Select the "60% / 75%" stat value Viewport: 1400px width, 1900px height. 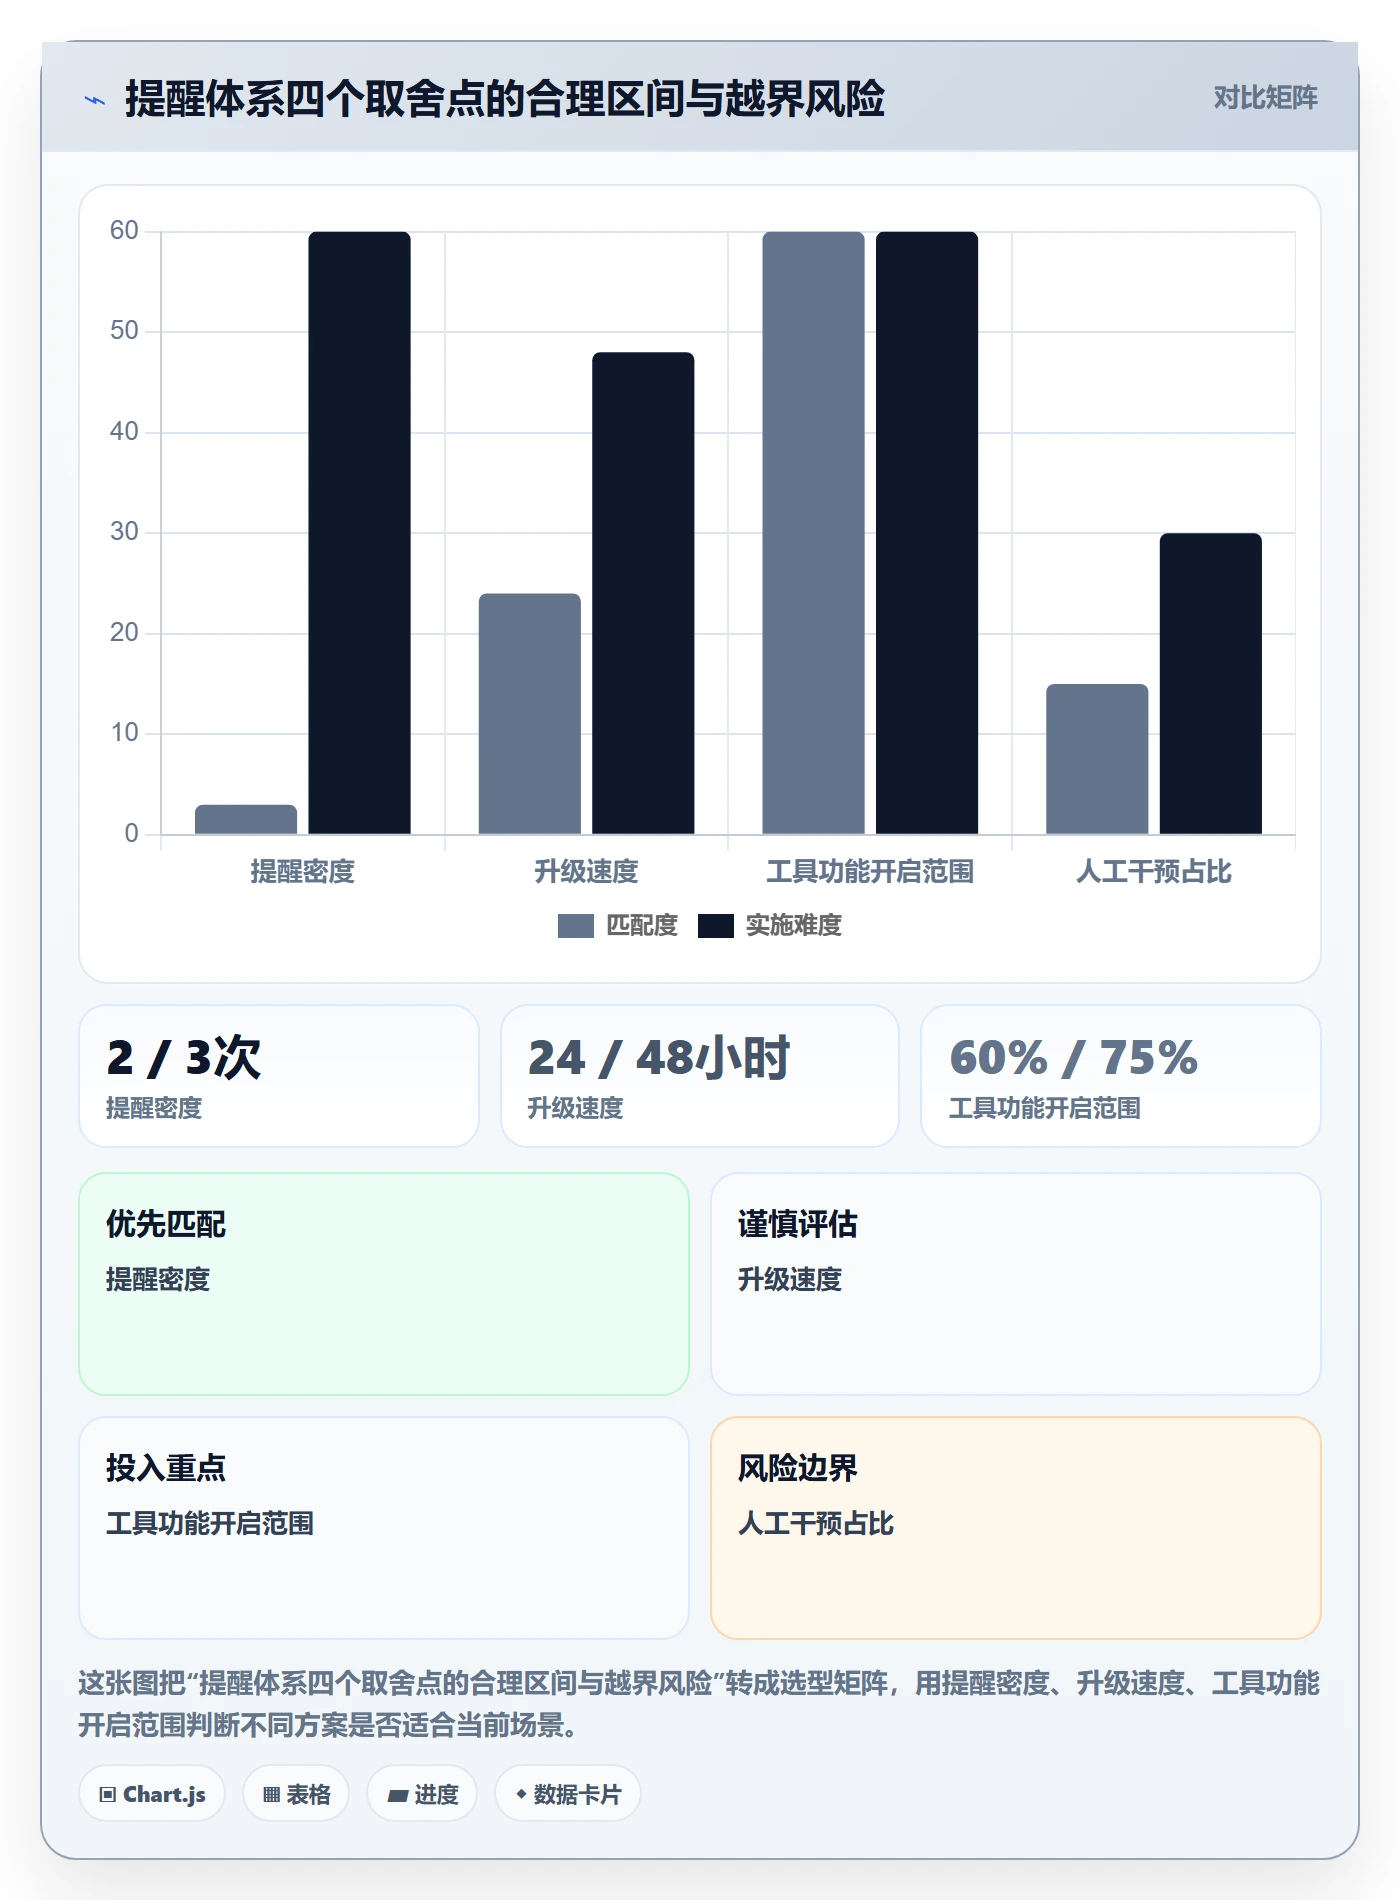1073,1058
